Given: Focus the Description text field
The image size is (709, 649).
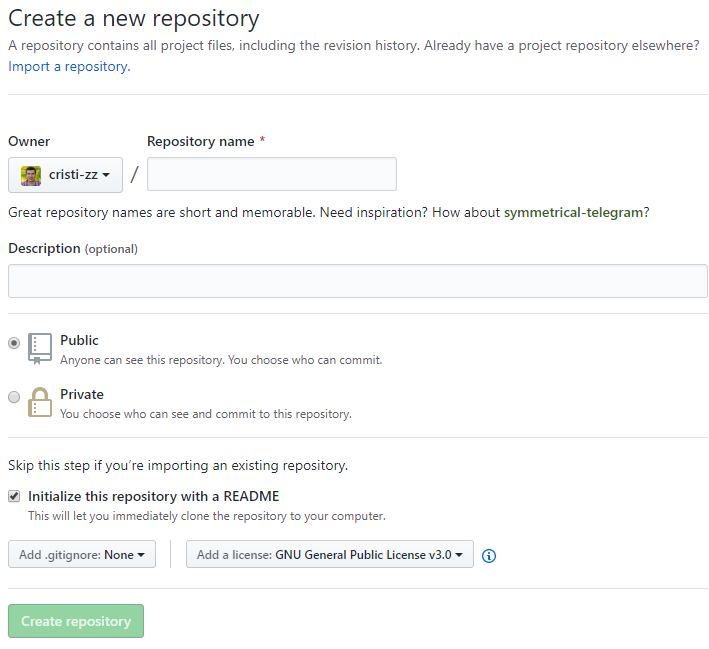Looking at the screenshot, I should coord(357,281).
